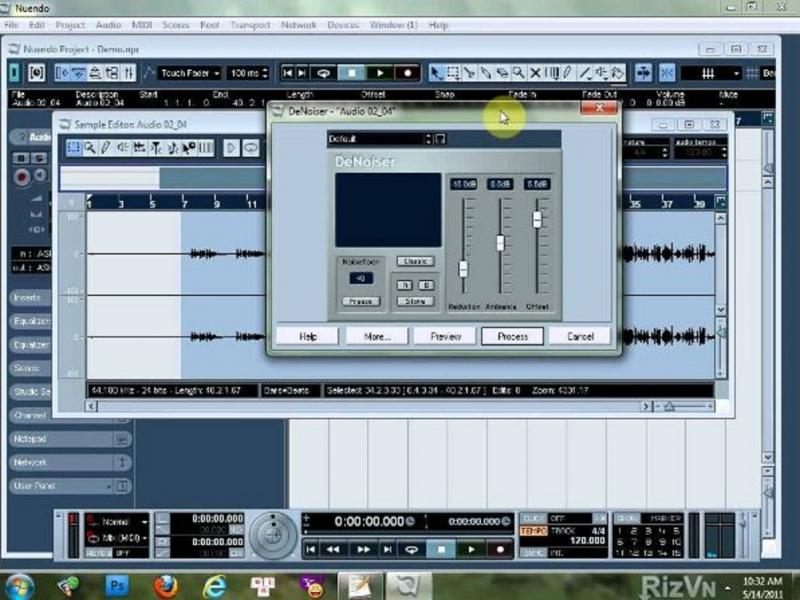Launch Firefox from the taskbar
Viewport: 800px width, 600px height.
[166, 585]
